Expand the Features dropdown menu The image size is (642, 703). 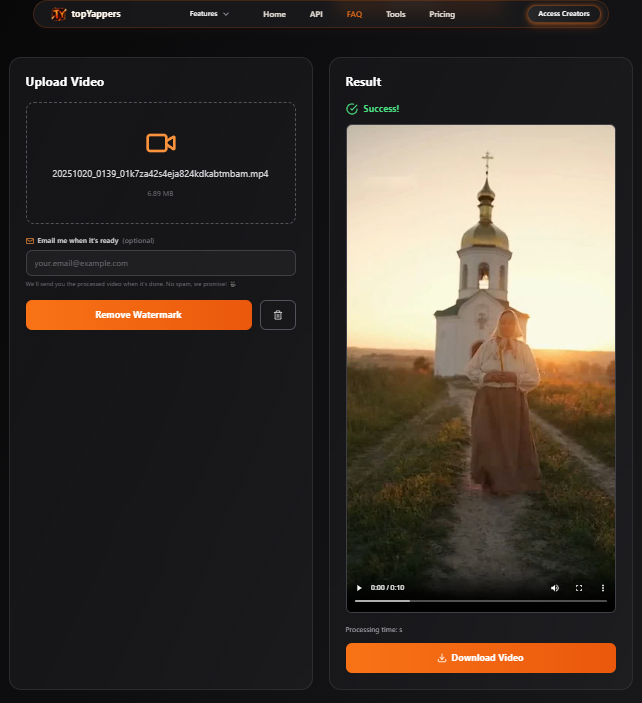pyautogui.click(x=209, y=14)
